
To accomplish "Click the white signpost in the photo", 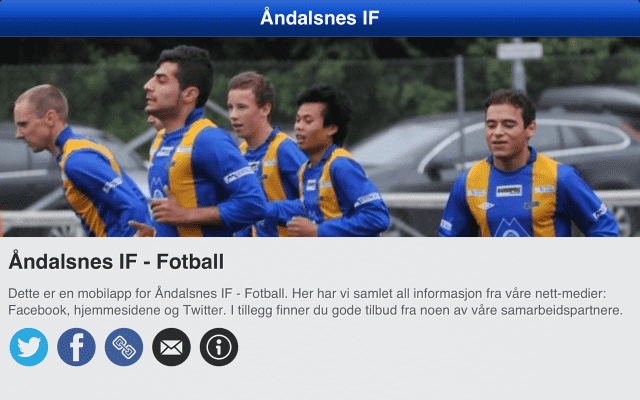I will click(519, 51).
